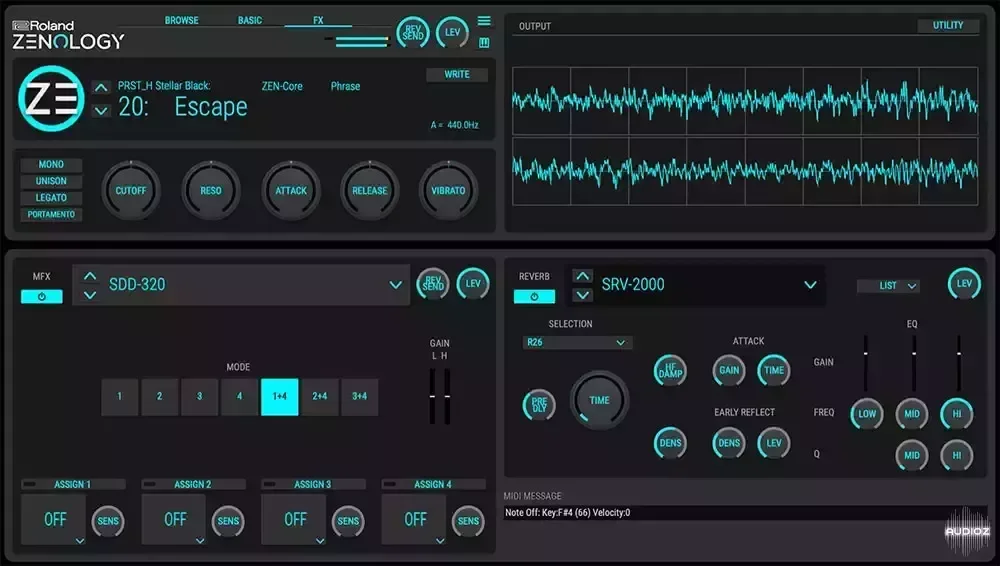Adjust the MFX GAIN L slider
This screenshot has height=566, width=1000.
pos(432,396)
